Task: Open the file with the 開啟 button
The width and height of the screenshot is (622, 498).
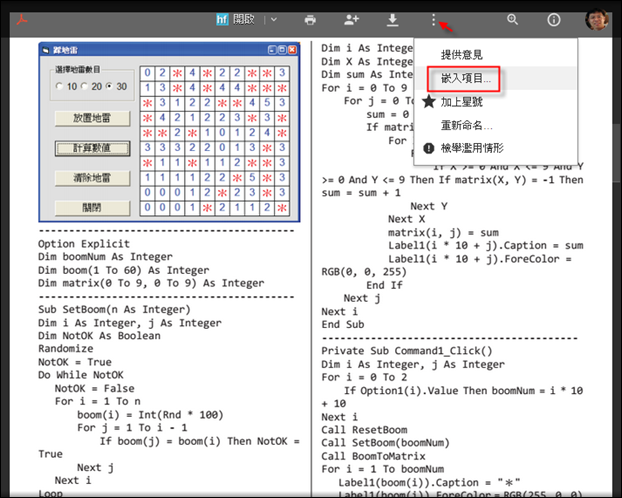Action: 243,19
